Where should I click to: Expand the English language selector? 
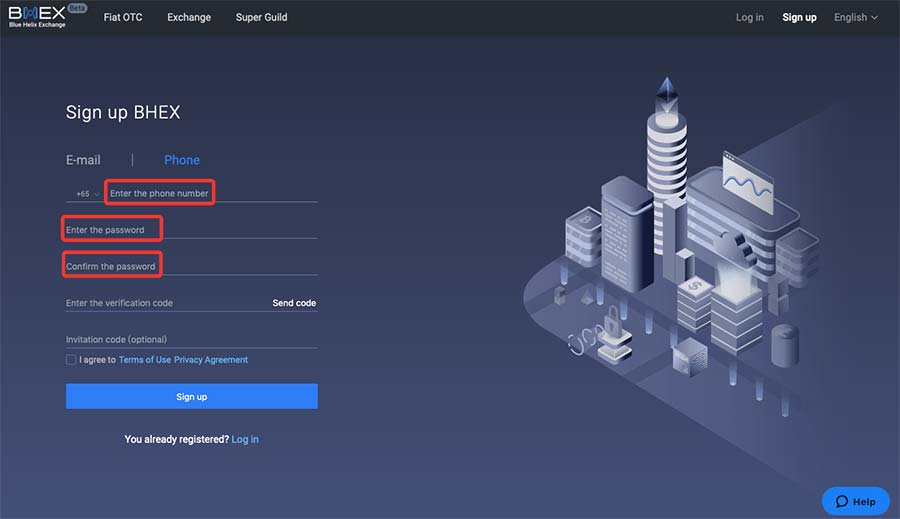point(855,17)
